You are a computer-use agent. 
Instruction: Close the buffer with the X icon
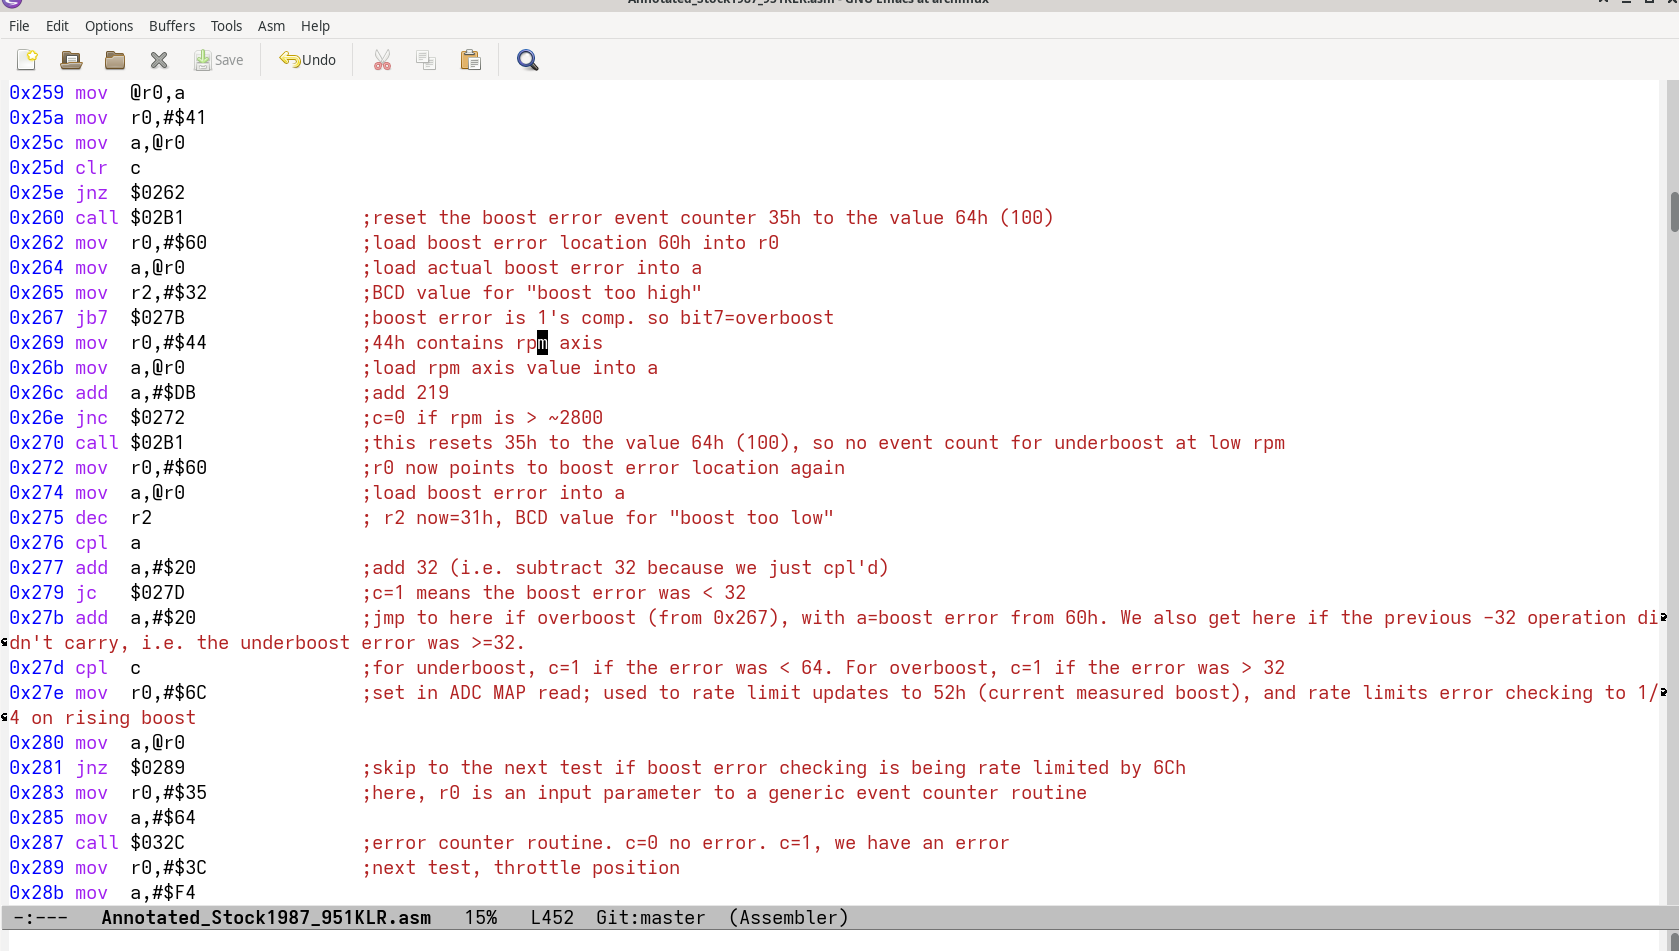159,60
